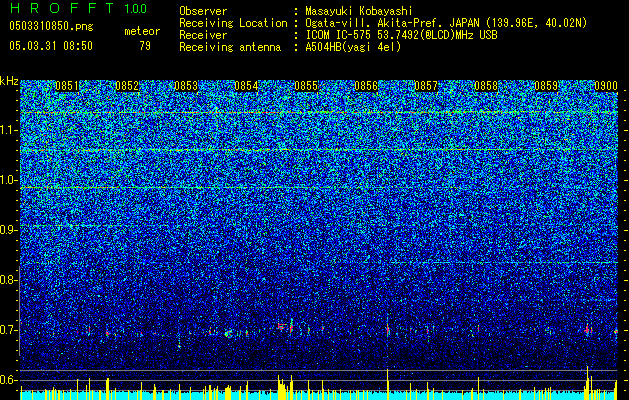Click the kHz axis unit label
629x400 pixels.
point(9,81)
